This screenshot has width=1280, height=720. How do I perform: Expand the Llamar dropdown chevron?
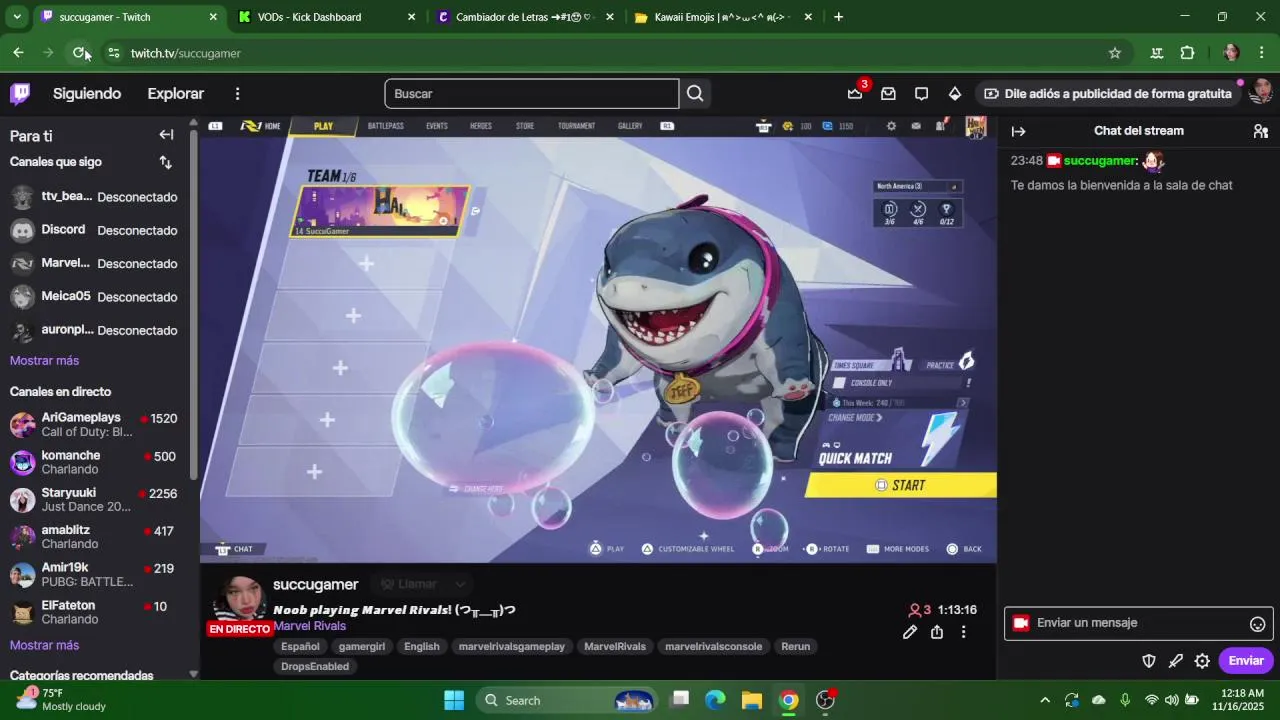460,584
